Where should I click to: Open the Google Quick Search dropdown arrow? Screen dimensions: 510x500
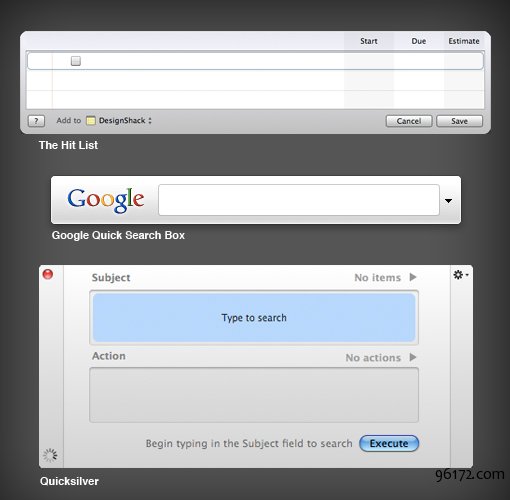coord(449,201)
